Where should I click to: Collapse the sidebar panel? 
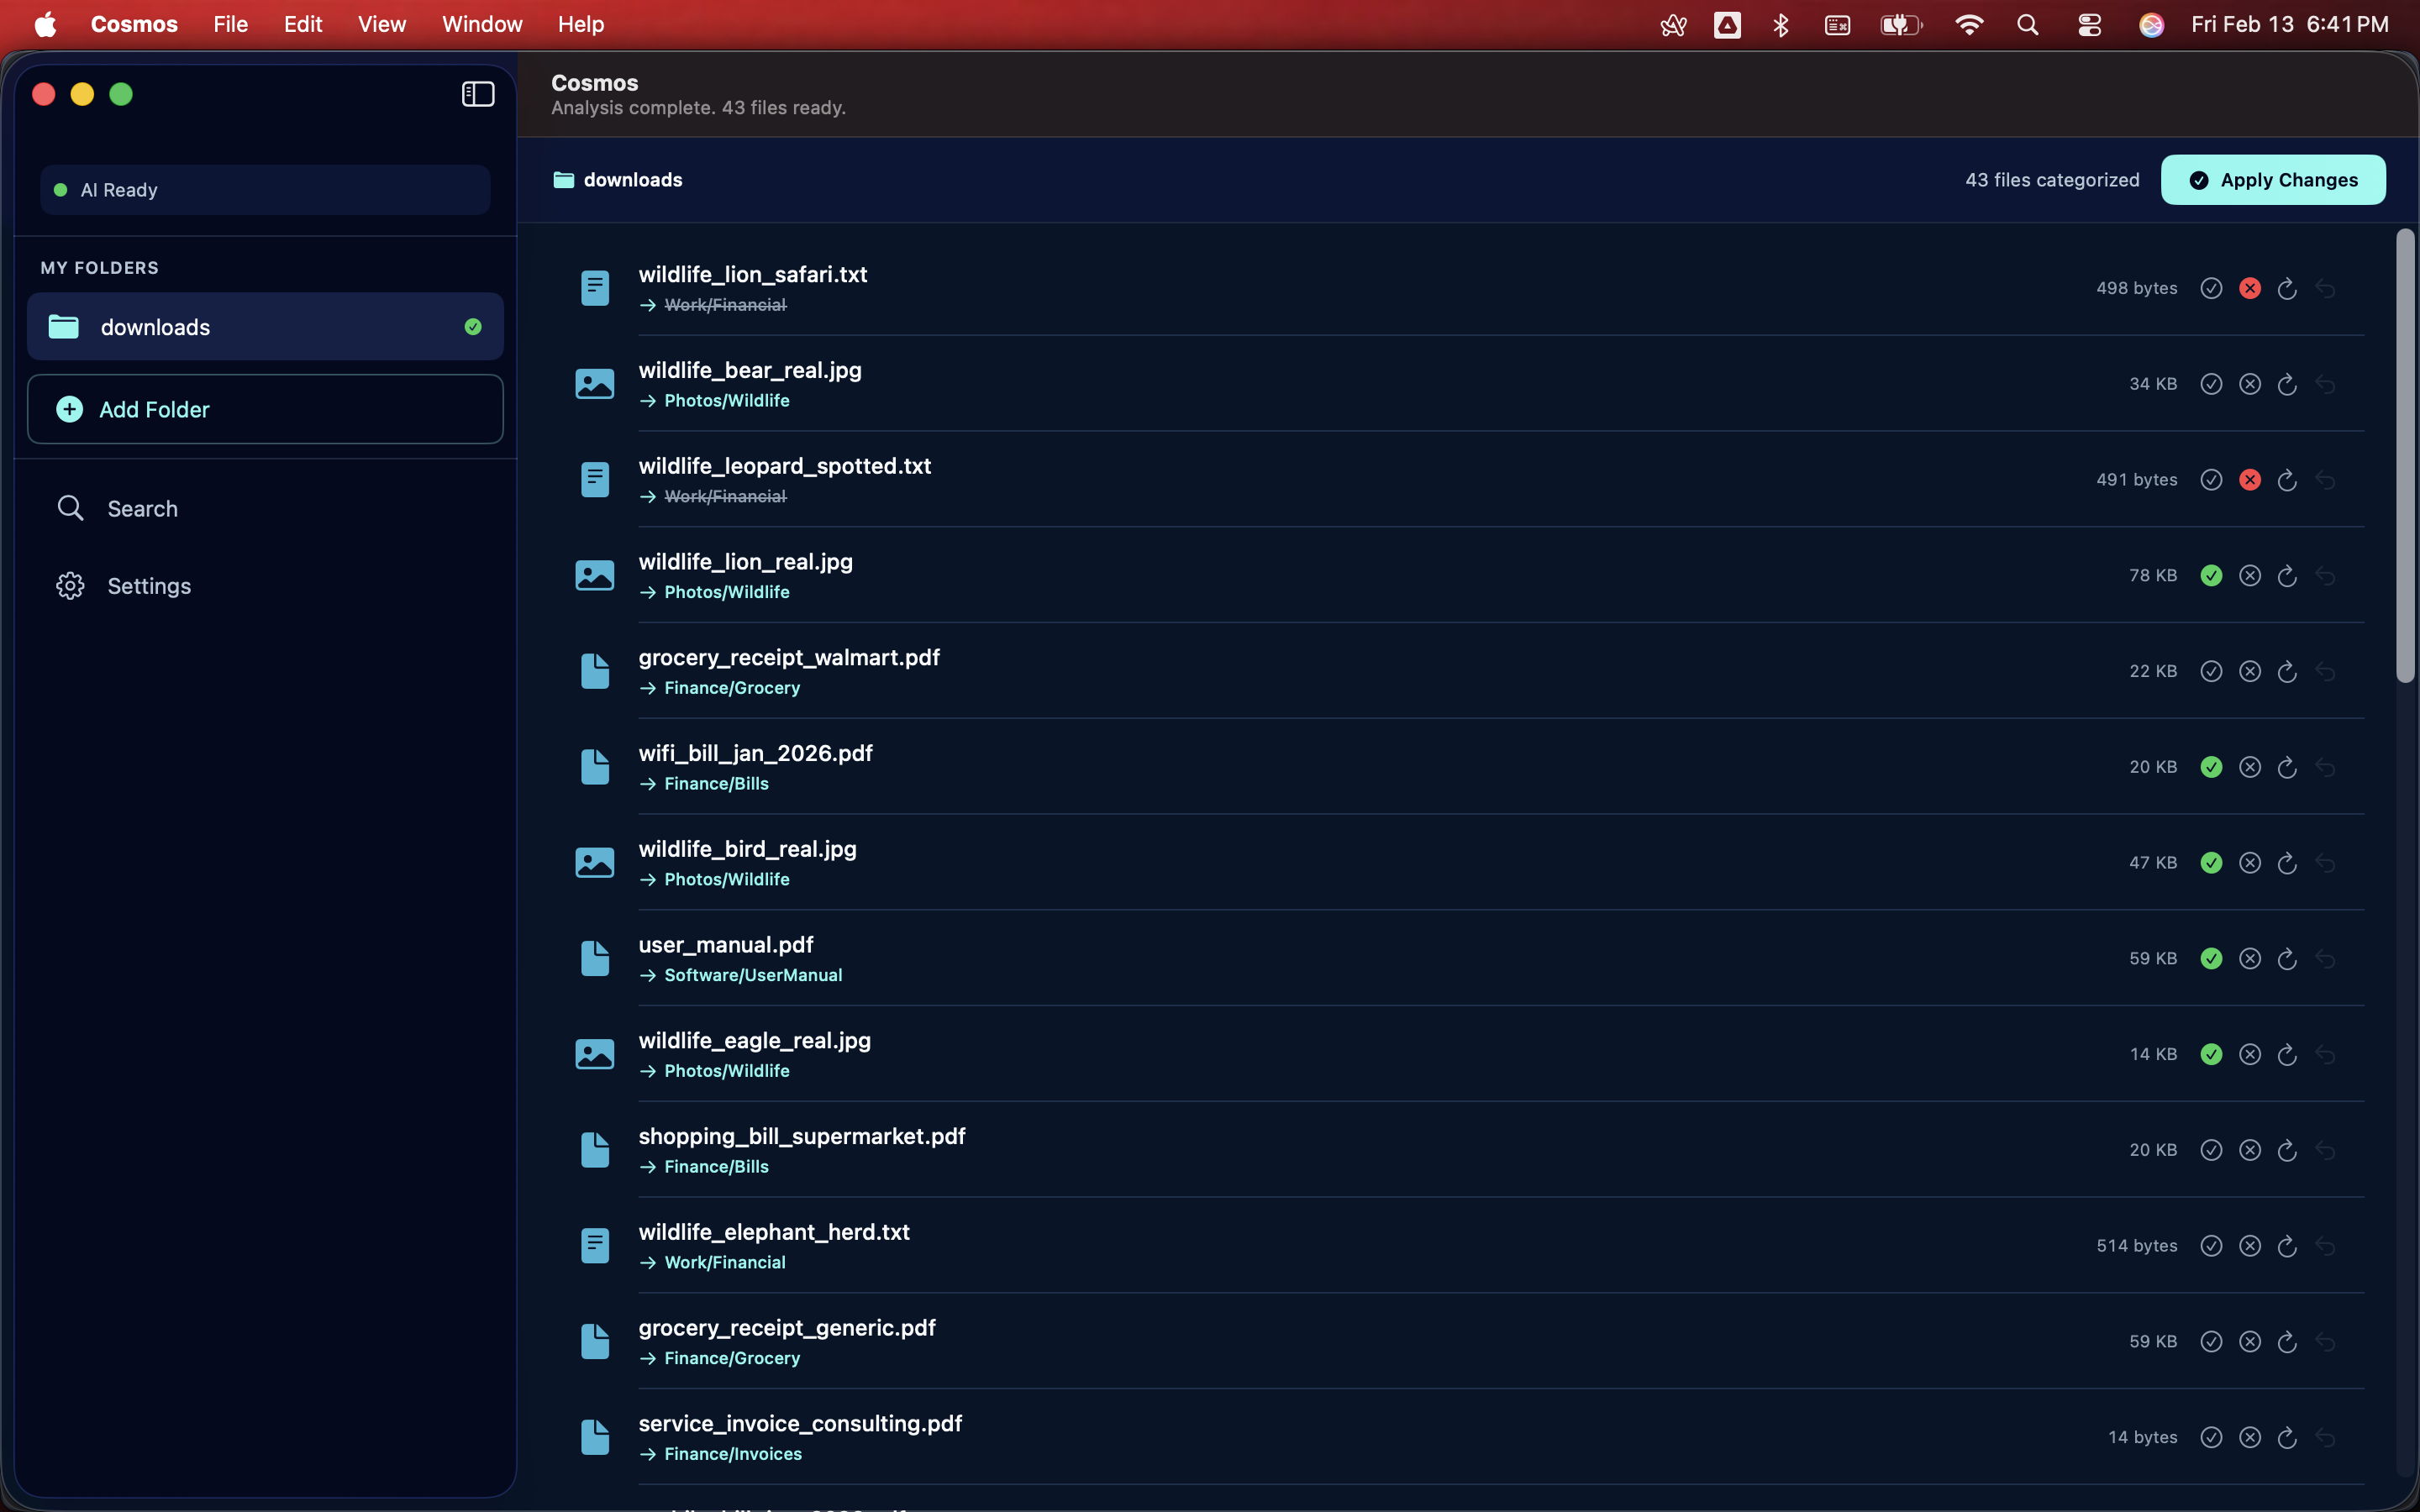coord(477,94)
